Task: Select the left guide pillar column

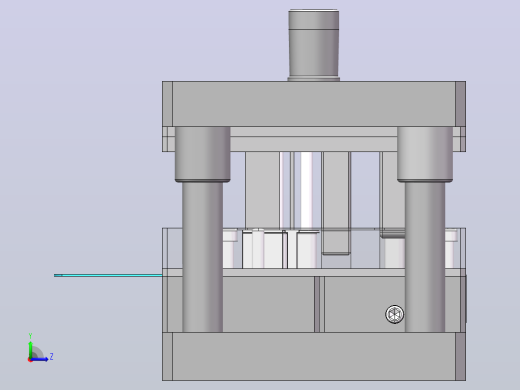Action: click(202, 257)
